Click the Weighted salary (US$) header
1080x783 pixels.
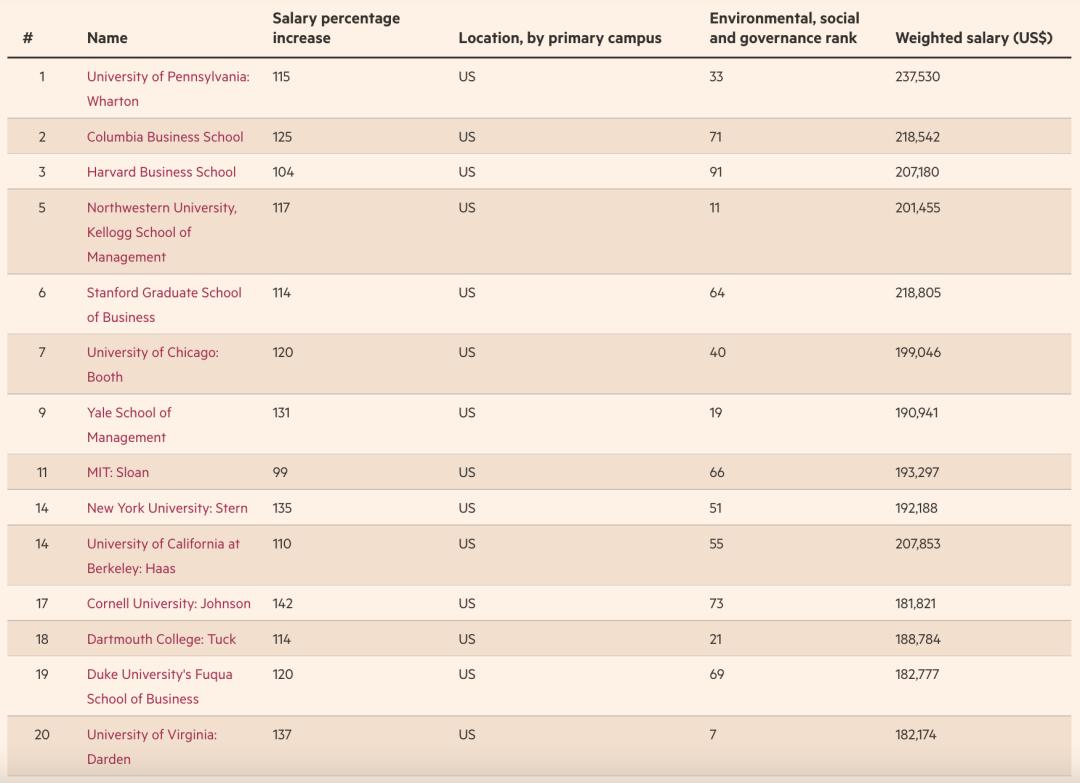point(973,38)
